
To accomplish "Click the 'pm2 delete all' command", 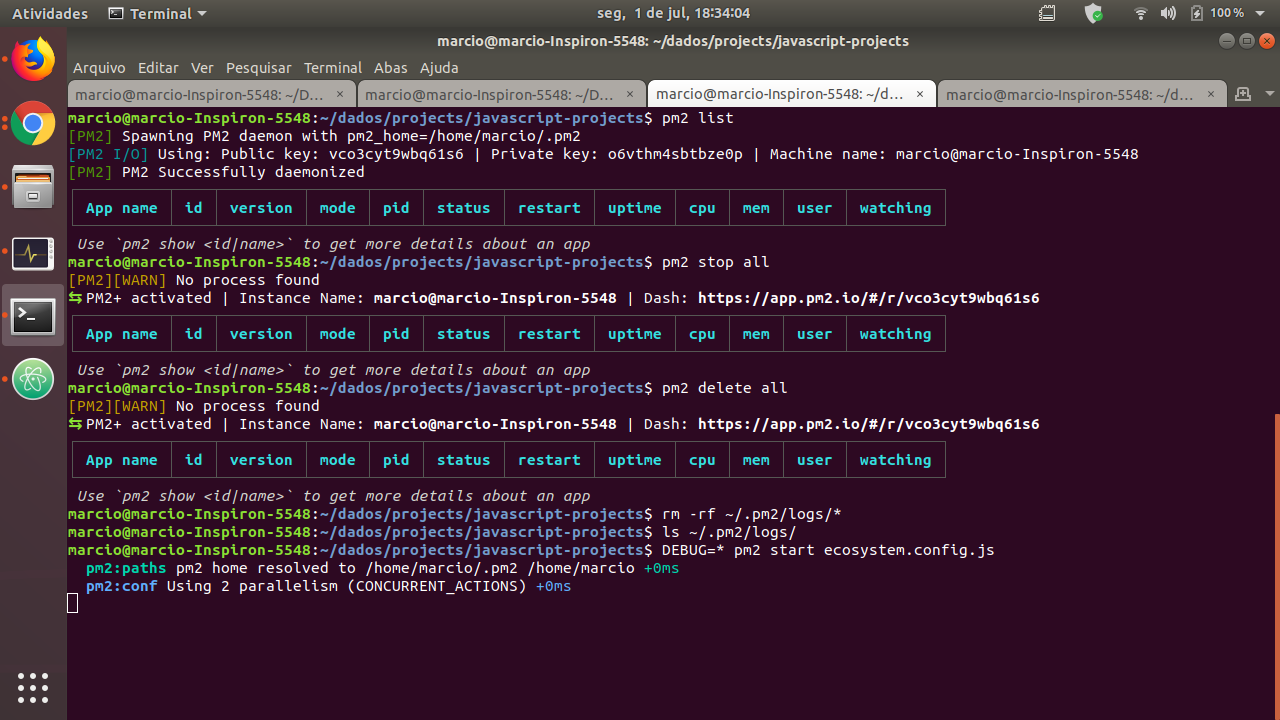I will [725, 388].
